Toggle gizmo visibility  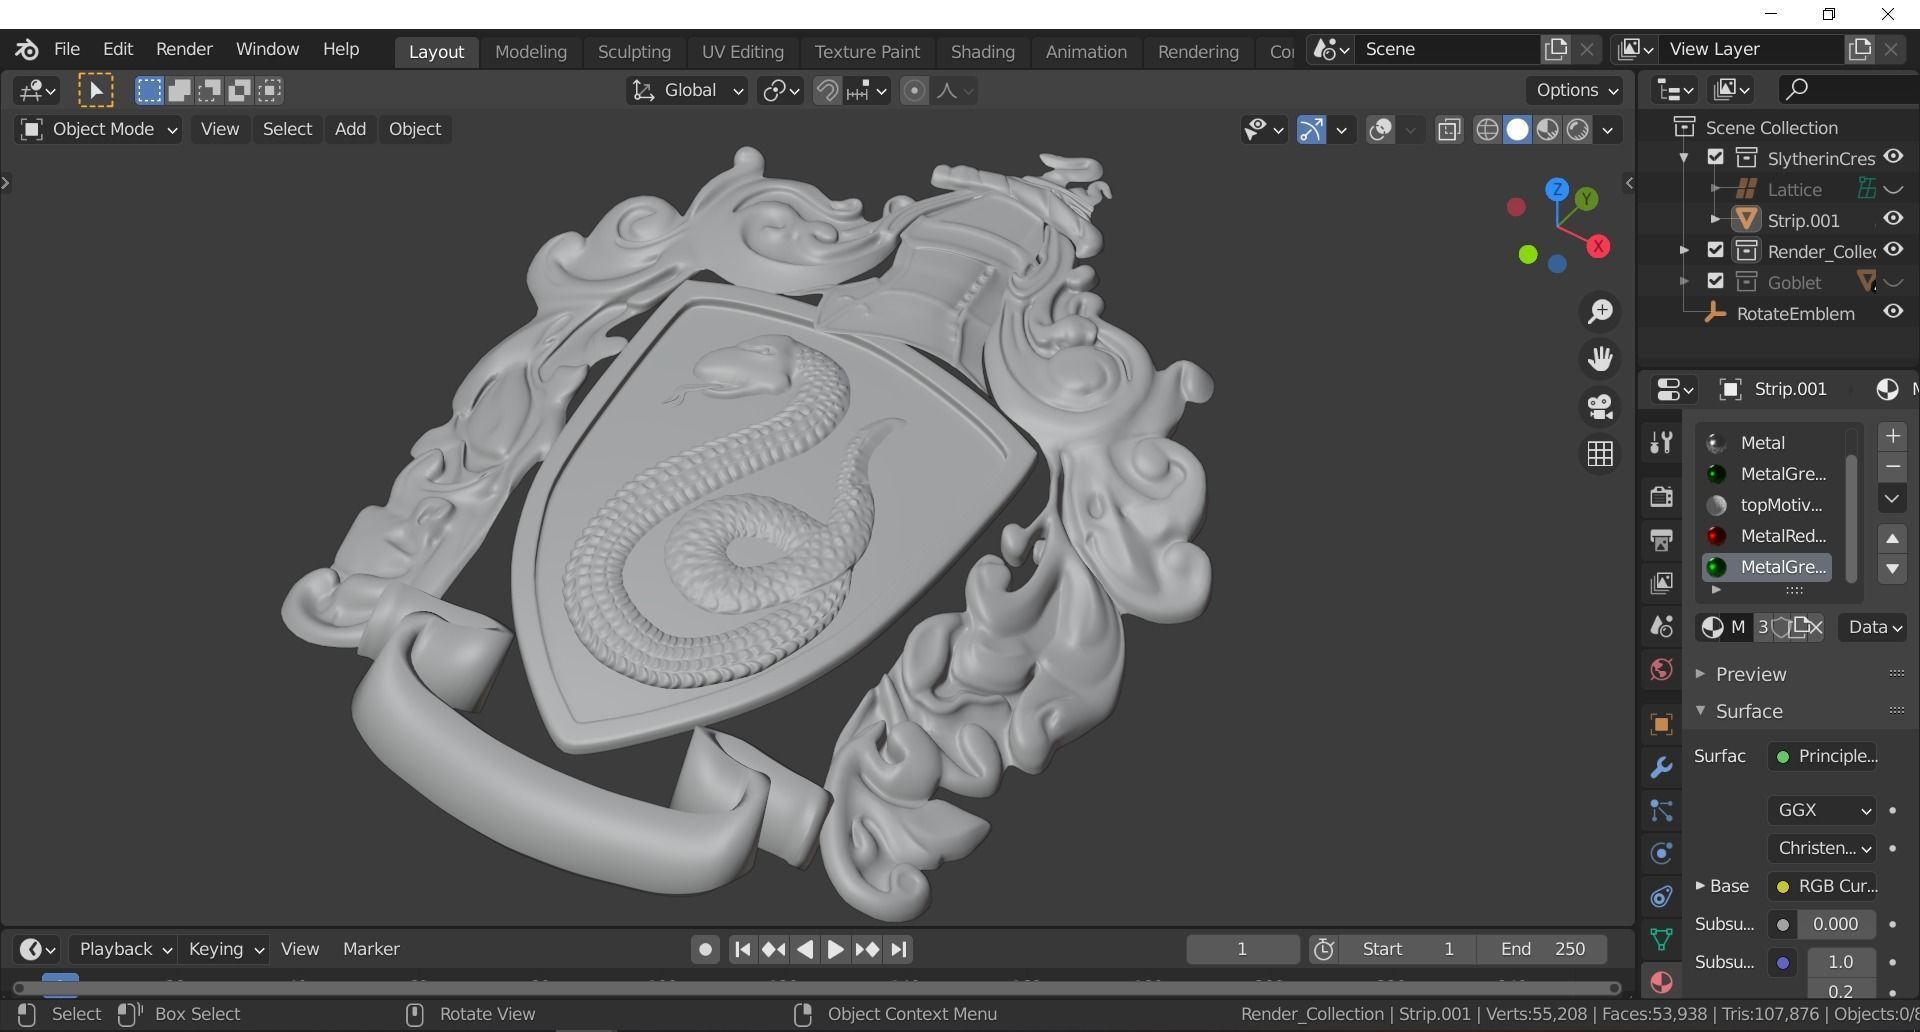point(1311,130)
